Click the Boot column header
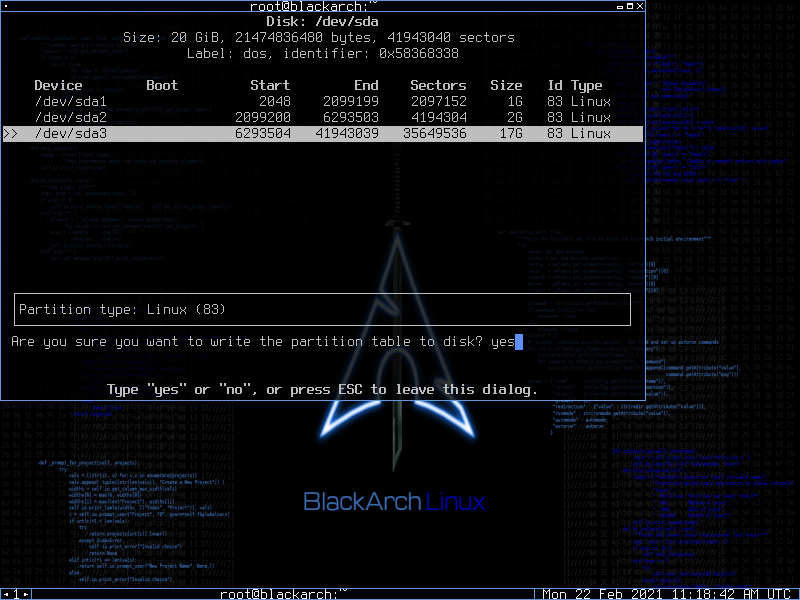 162,85
